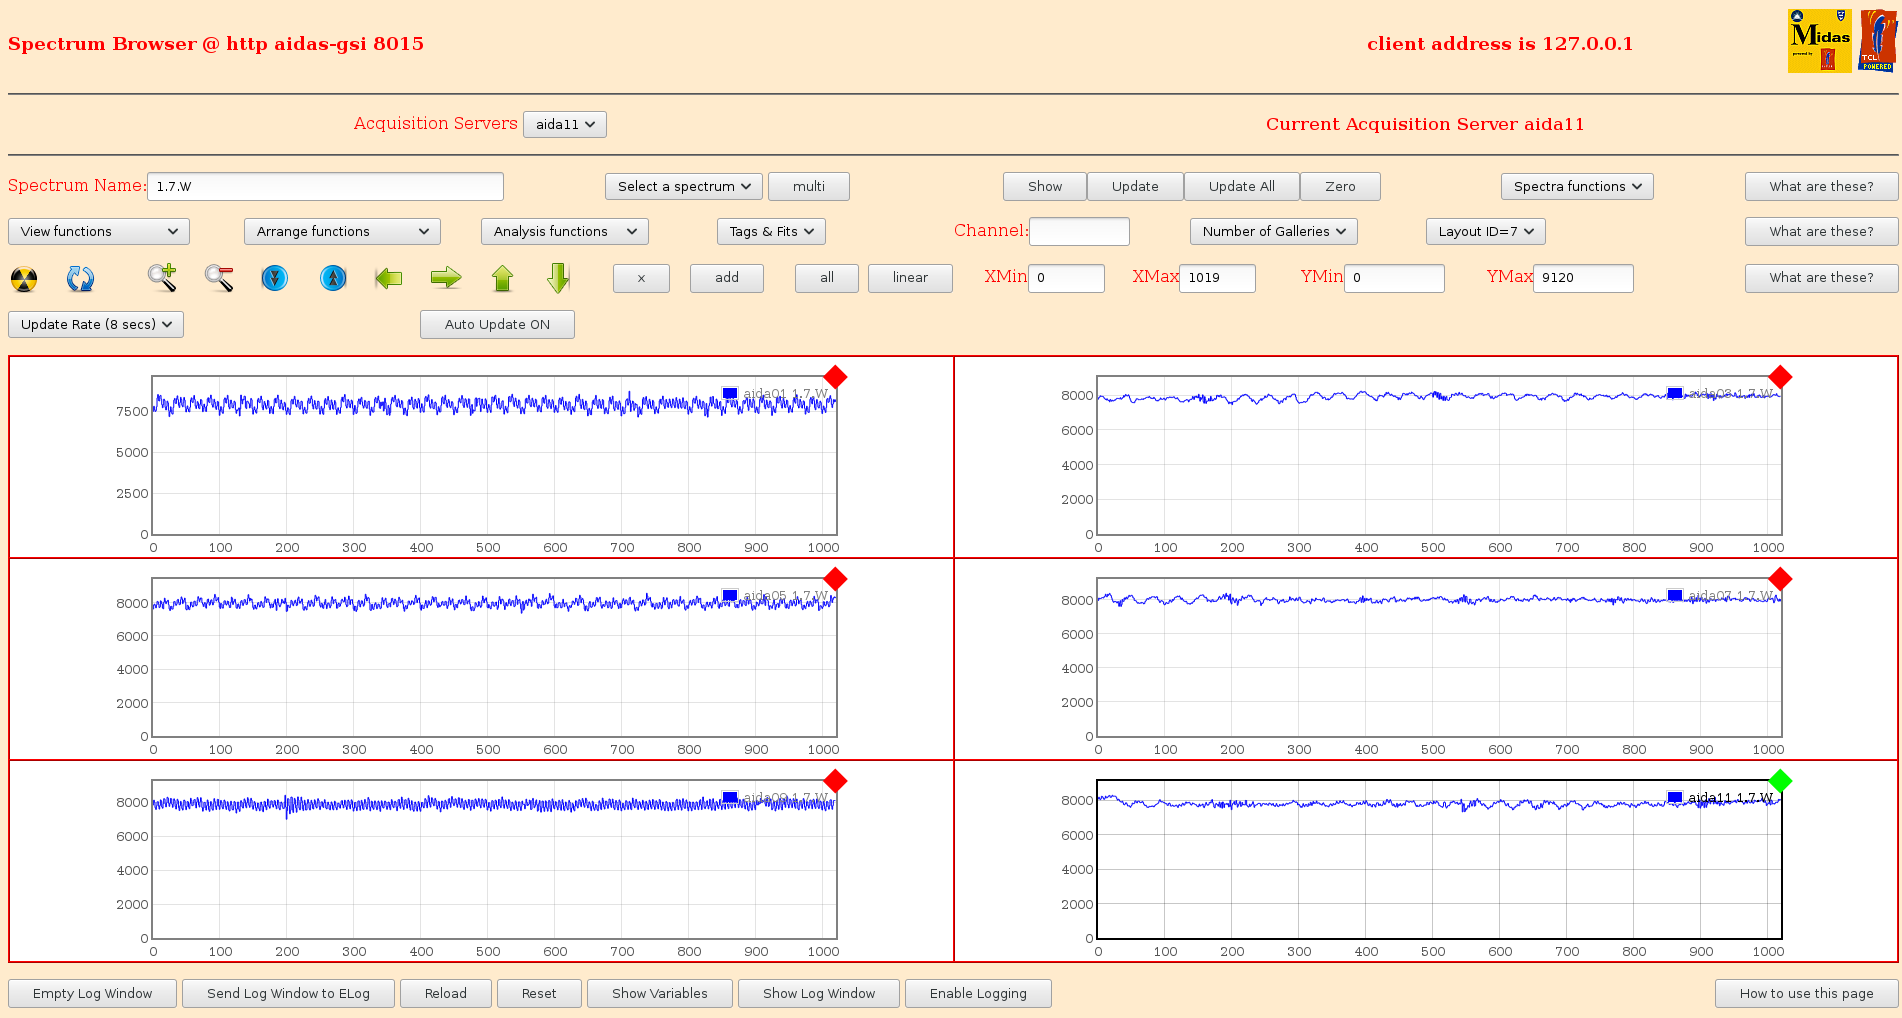Click red diamond marker on aida05 plot
This screenshot has width=1902, height=1018.
pos(835,579)
